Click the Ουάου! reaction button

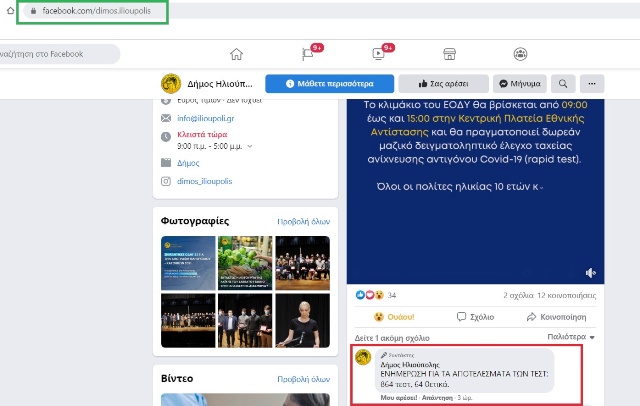(x=394, y=317)
